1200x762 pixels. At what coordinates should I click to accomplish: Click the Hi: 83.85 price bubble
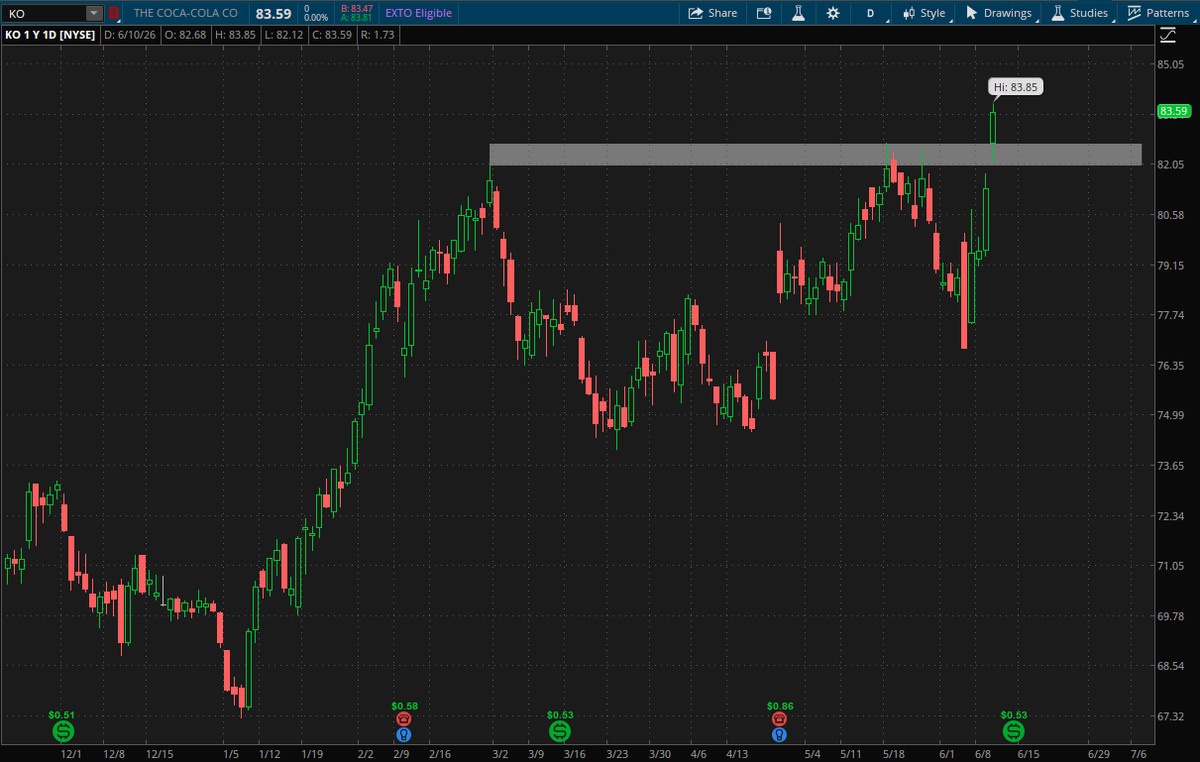click(1016, 87)
